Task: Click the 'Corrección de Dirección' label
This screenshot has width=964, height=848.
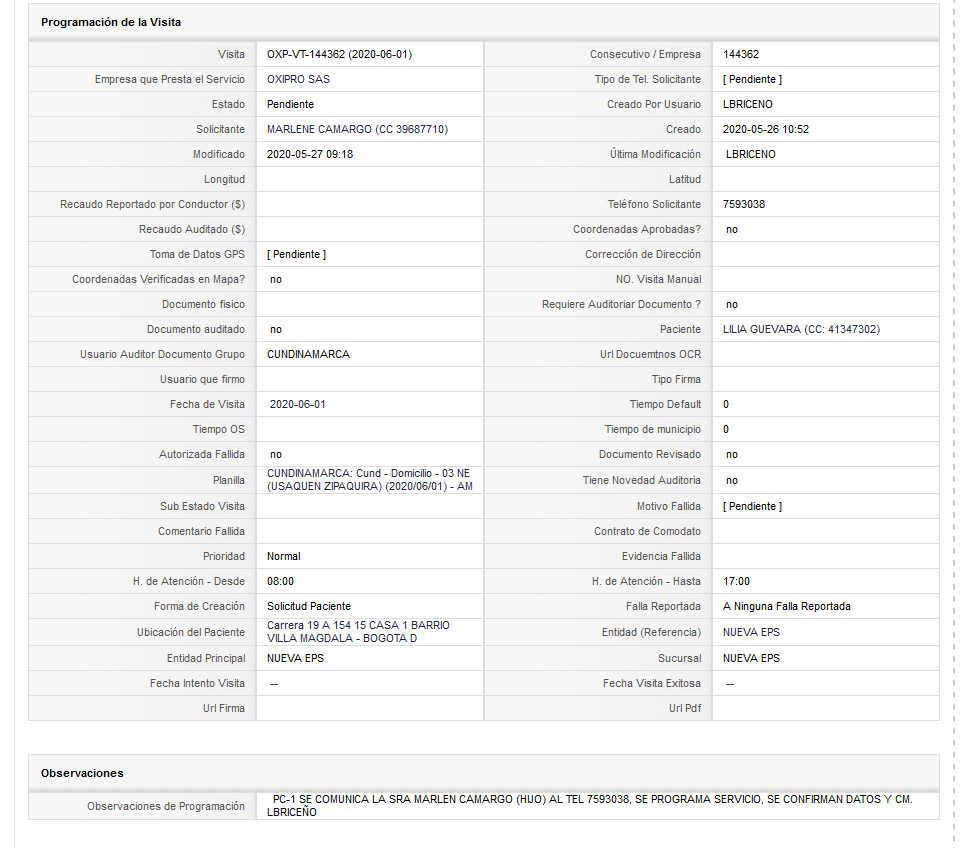Action: point(643,254)
